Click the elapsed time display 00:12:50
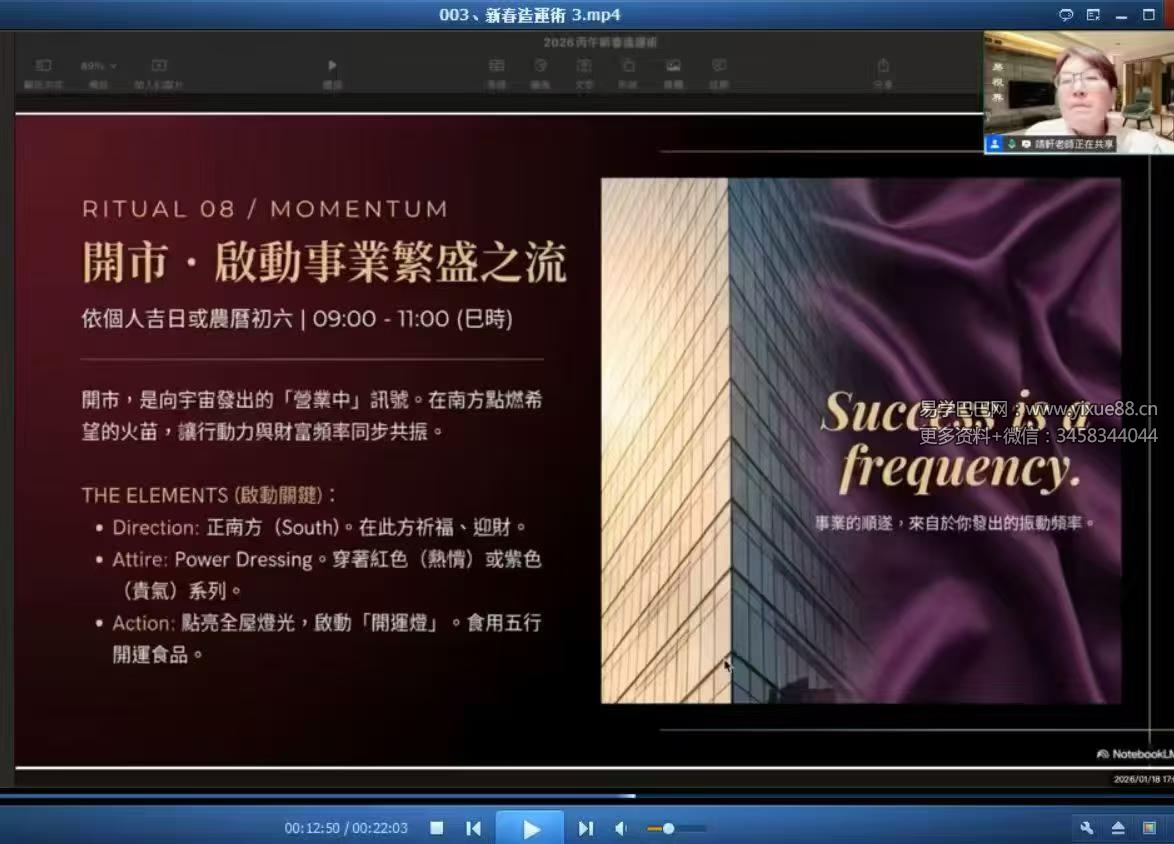1174x844 pixels. 312,828
